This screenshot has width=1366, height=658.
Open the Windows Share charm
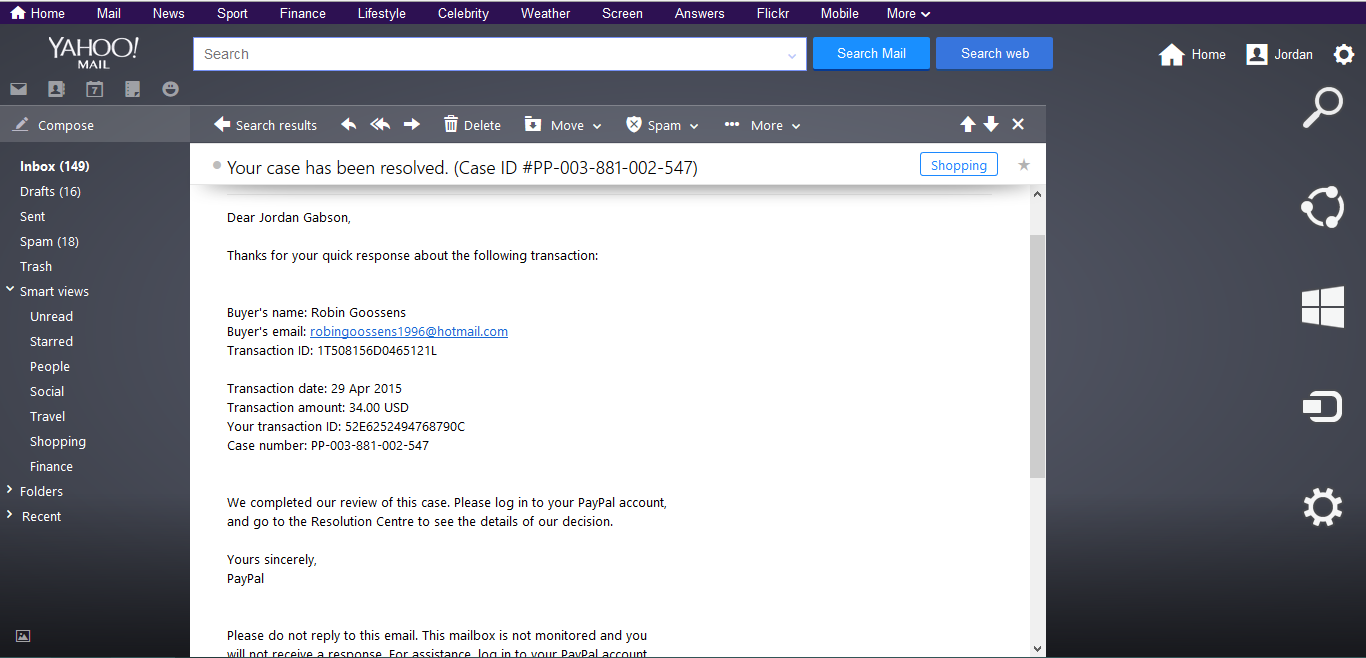(x=1322, y=208)
